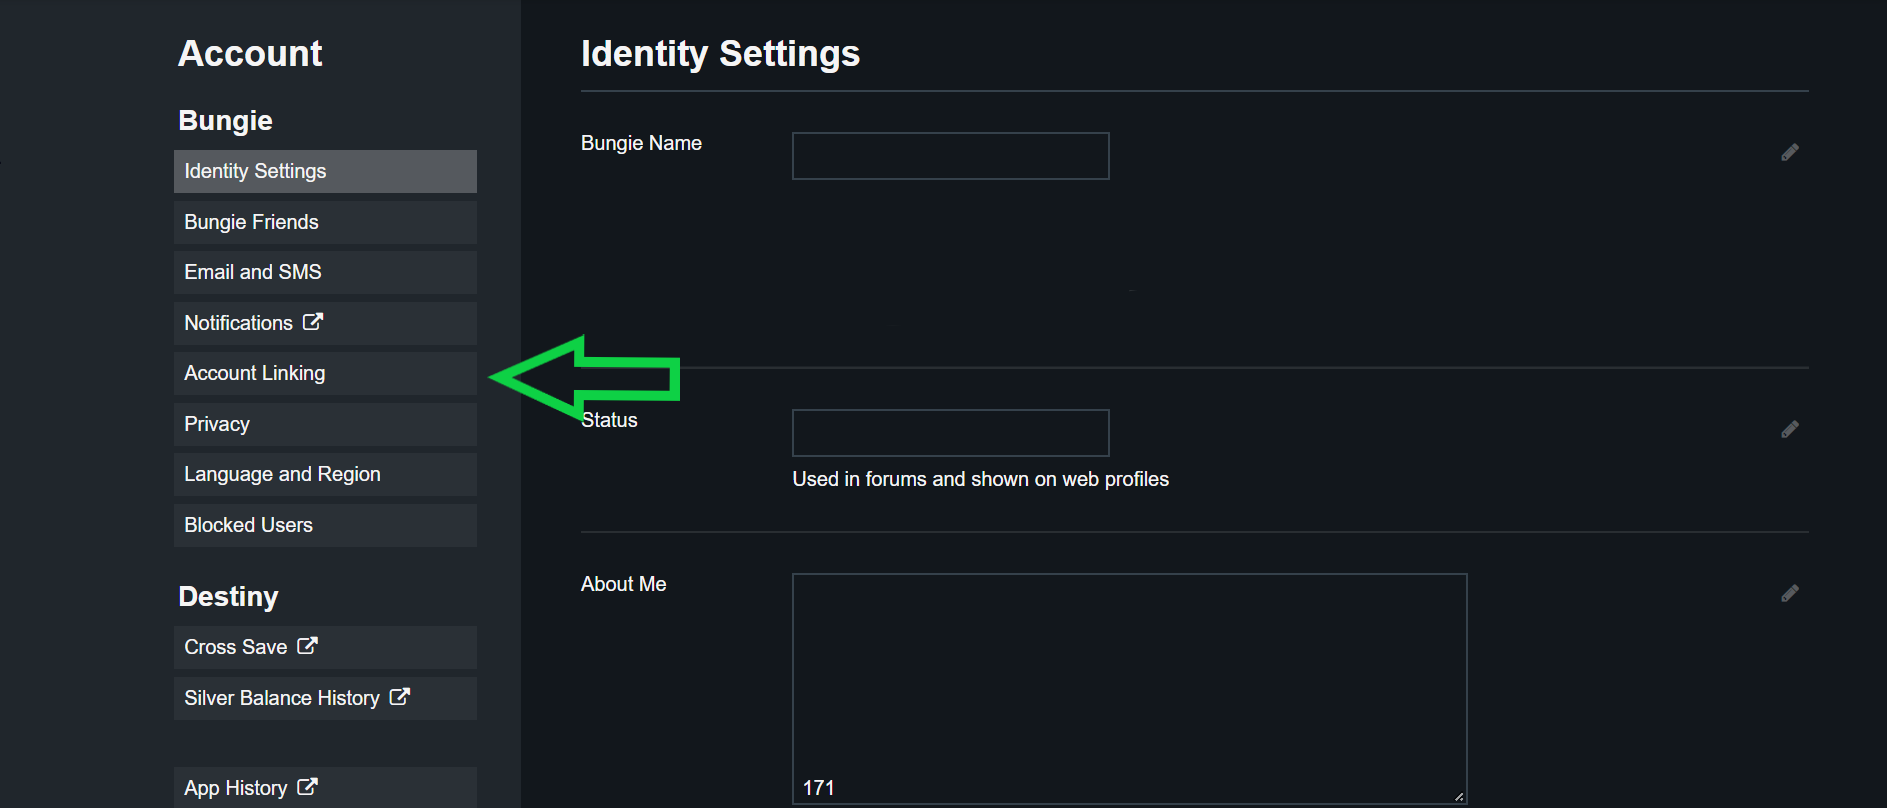Open the Identity Settings menu item
The height and width of the screenshot is (808, 1887).
pyautogui.click(x=324, y=171)
